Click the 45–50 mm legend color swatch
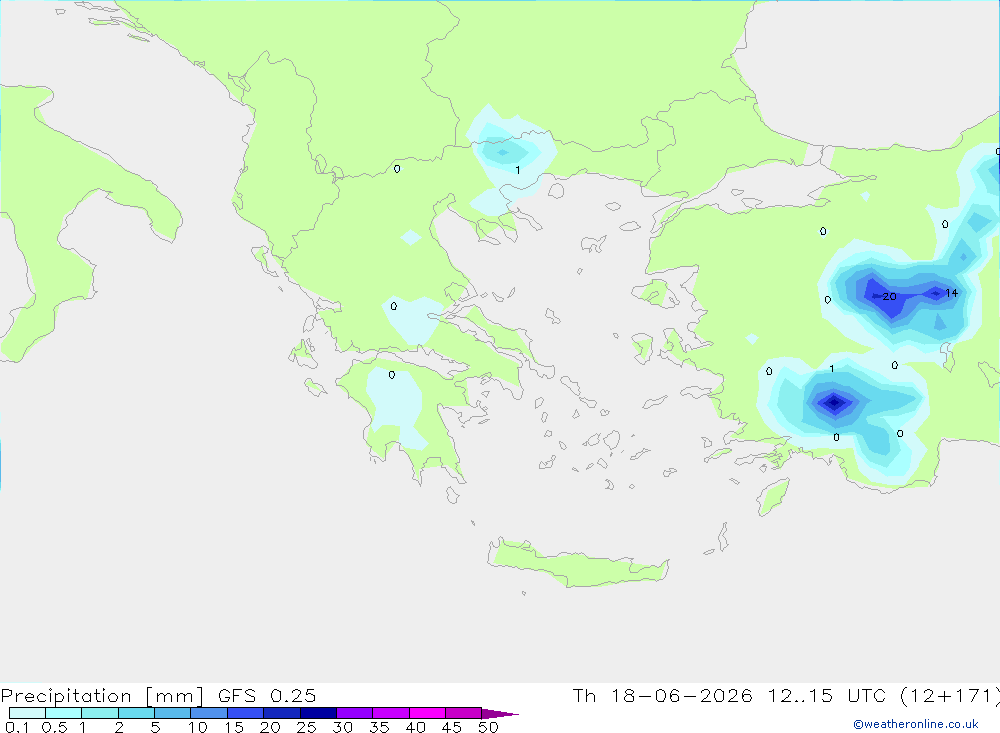1000x733 pixels. [x=464, y=713]
